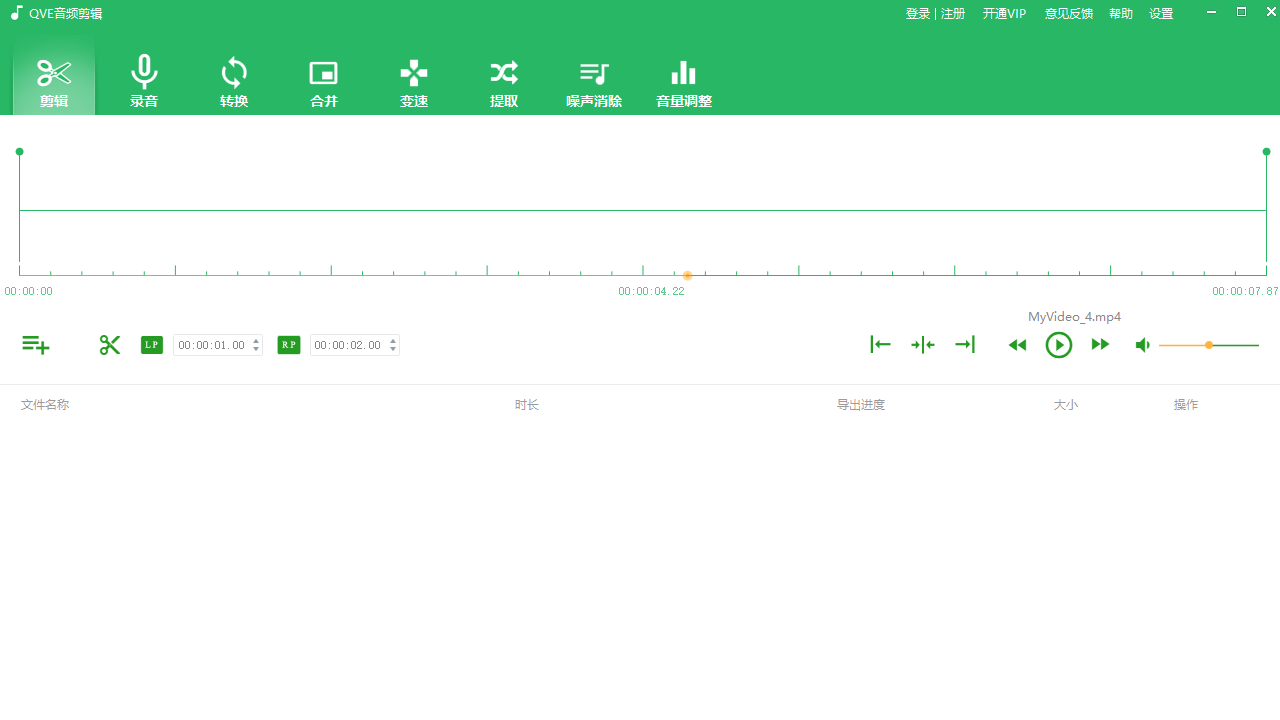Click the orange playhead marker on timeline
The image size is (1280, 720).
(687, 275)
